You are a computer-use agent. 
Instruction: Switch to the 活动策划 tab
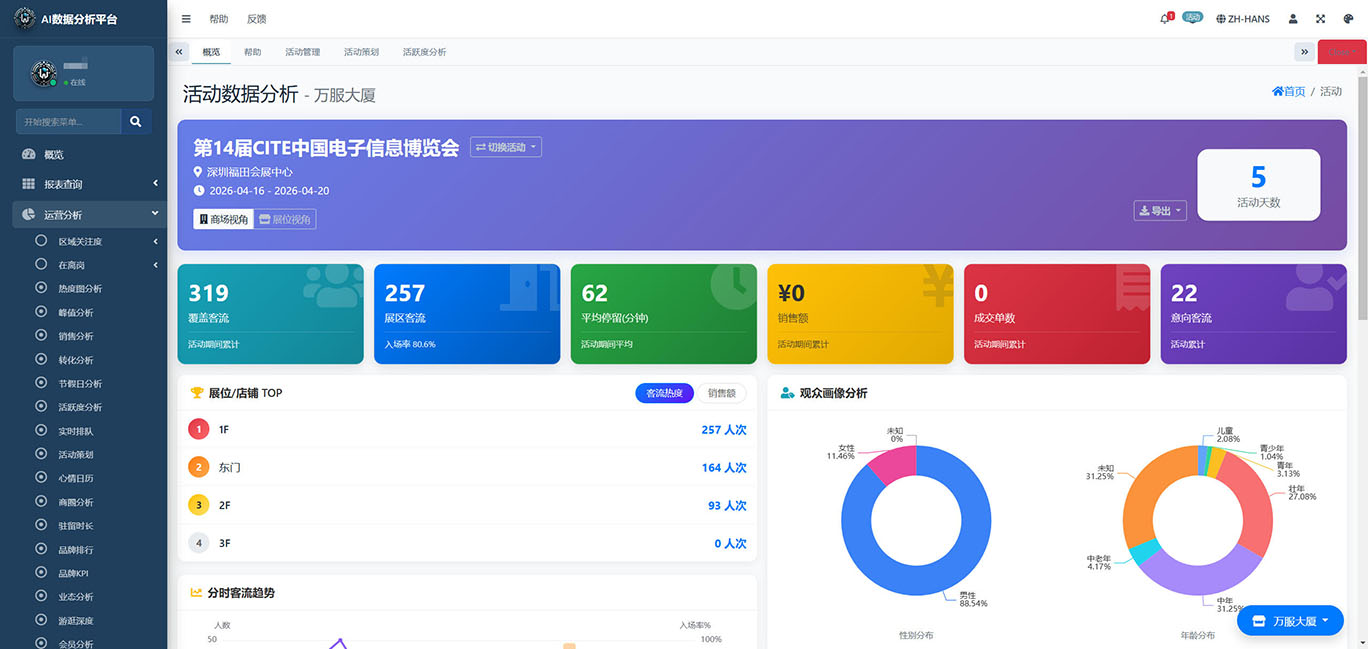click(361, 52)
